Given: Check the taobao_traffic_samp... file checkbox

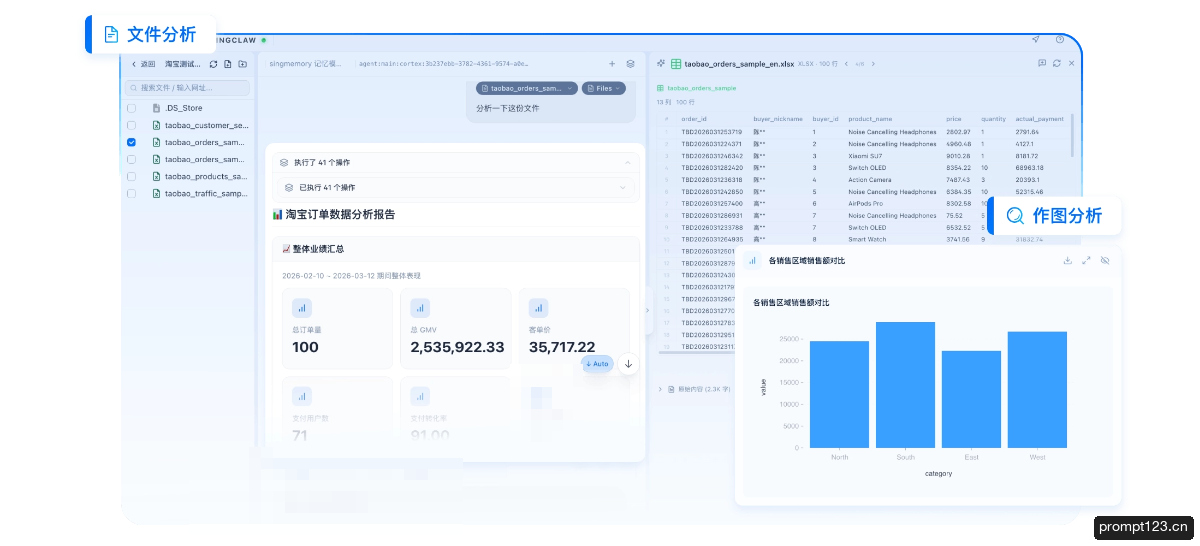Looking at the screenshot, I should 132,193.
